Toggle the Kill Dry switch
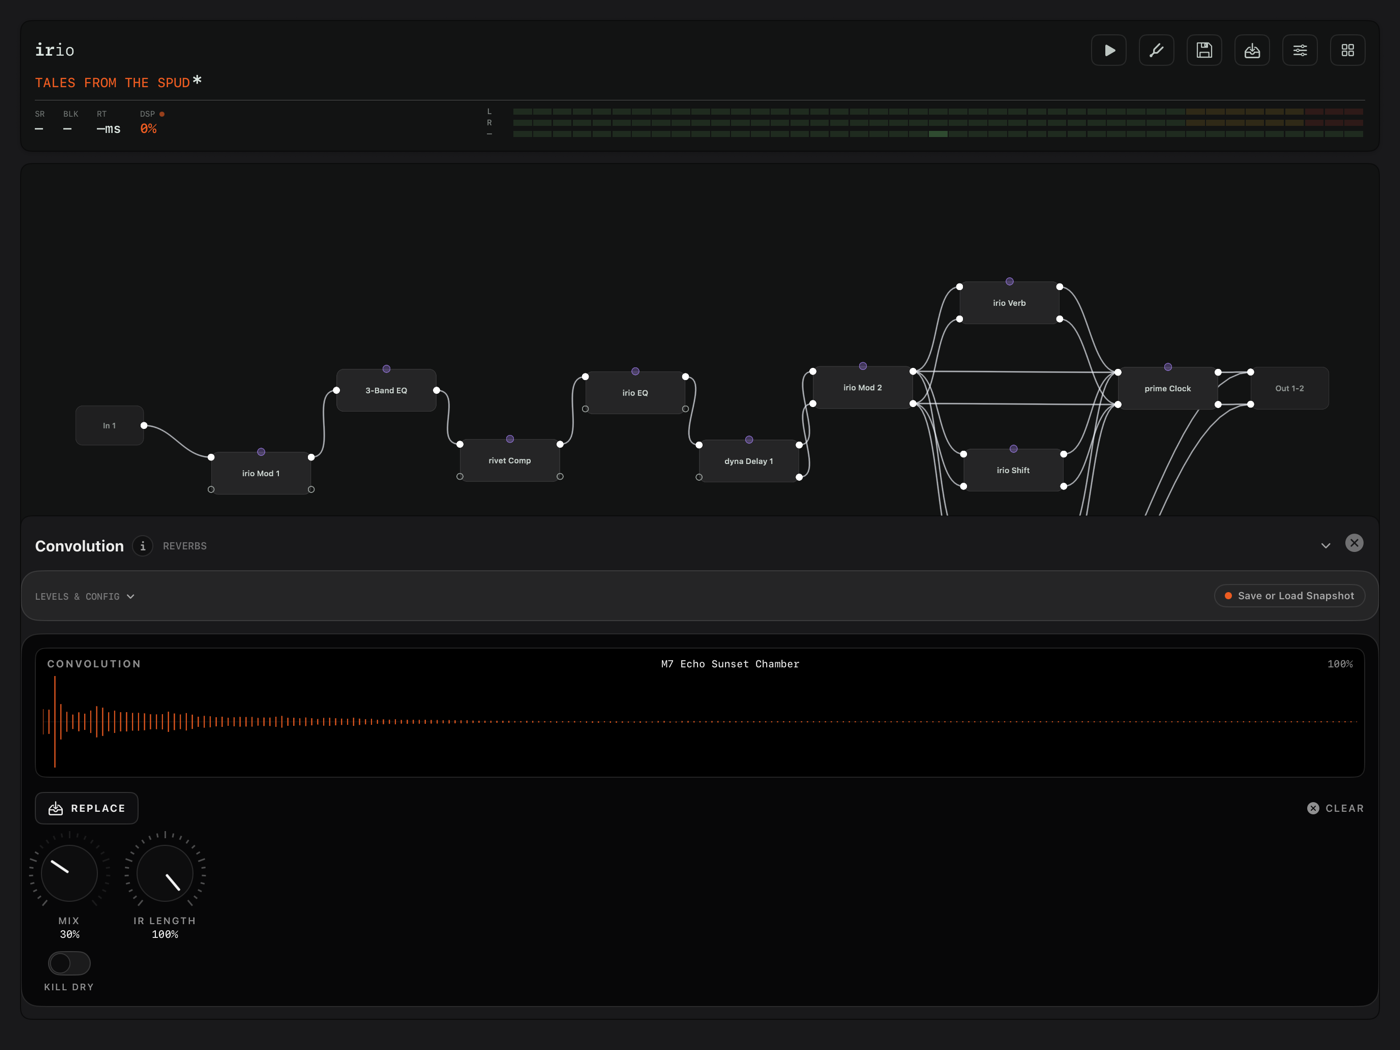The image size is (1400, 1050). tap(69, 963)
